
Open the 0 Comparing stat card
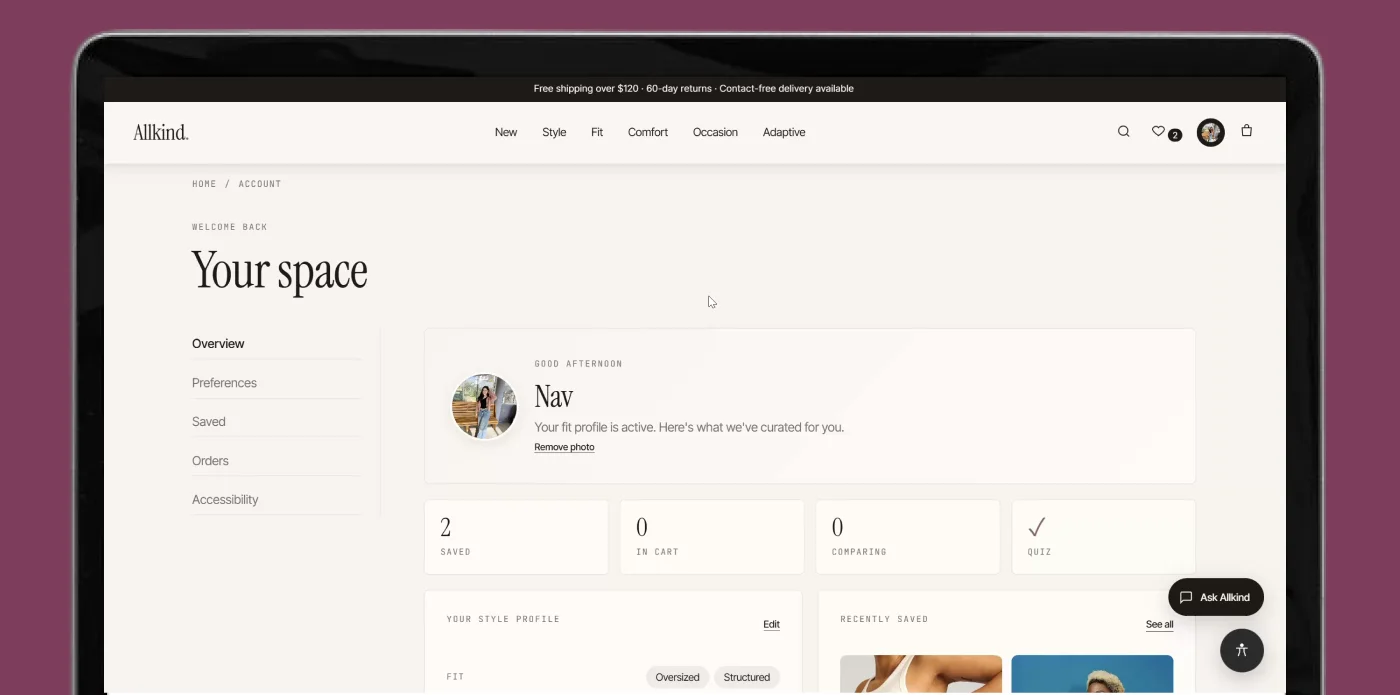pyautogui.click(x=908, y=537)
